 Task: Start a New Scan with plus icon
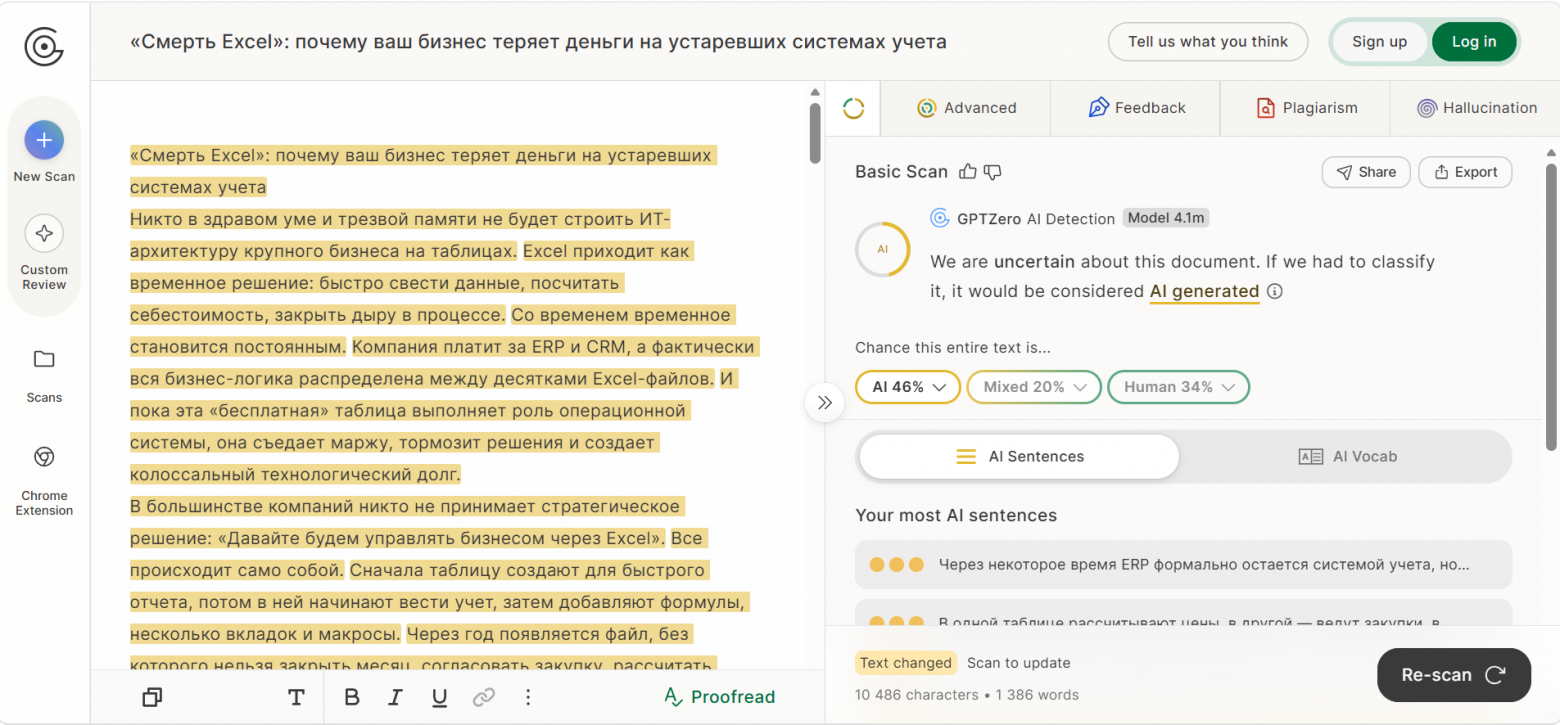pos(44,141)
